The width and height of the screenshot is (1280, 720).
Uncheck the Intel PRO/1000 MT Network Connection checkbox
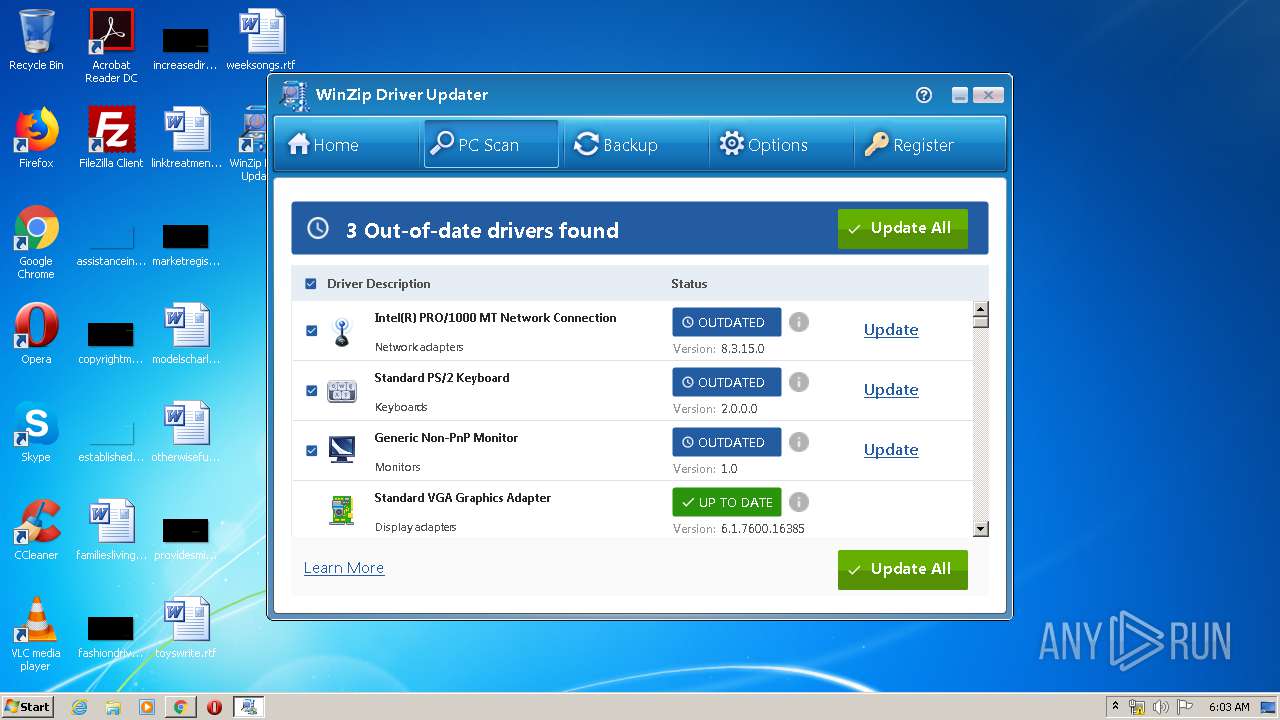(x=311, y=330)
